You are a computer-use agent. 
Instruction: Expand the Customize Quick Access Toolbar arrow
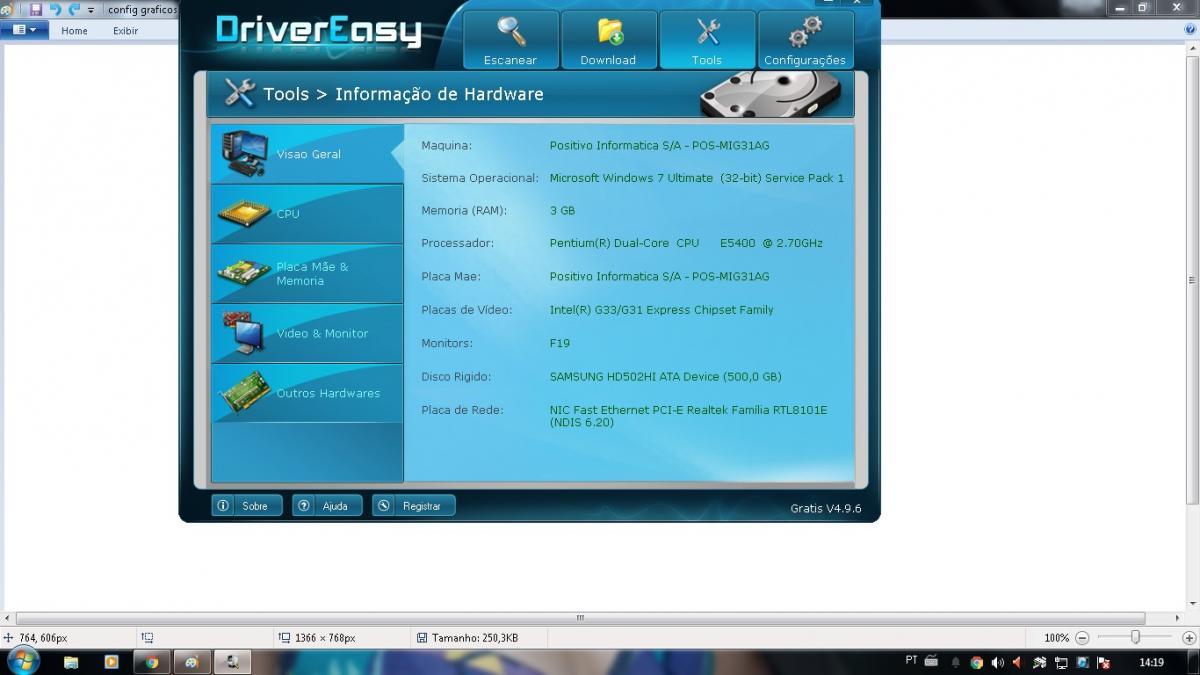91,10
